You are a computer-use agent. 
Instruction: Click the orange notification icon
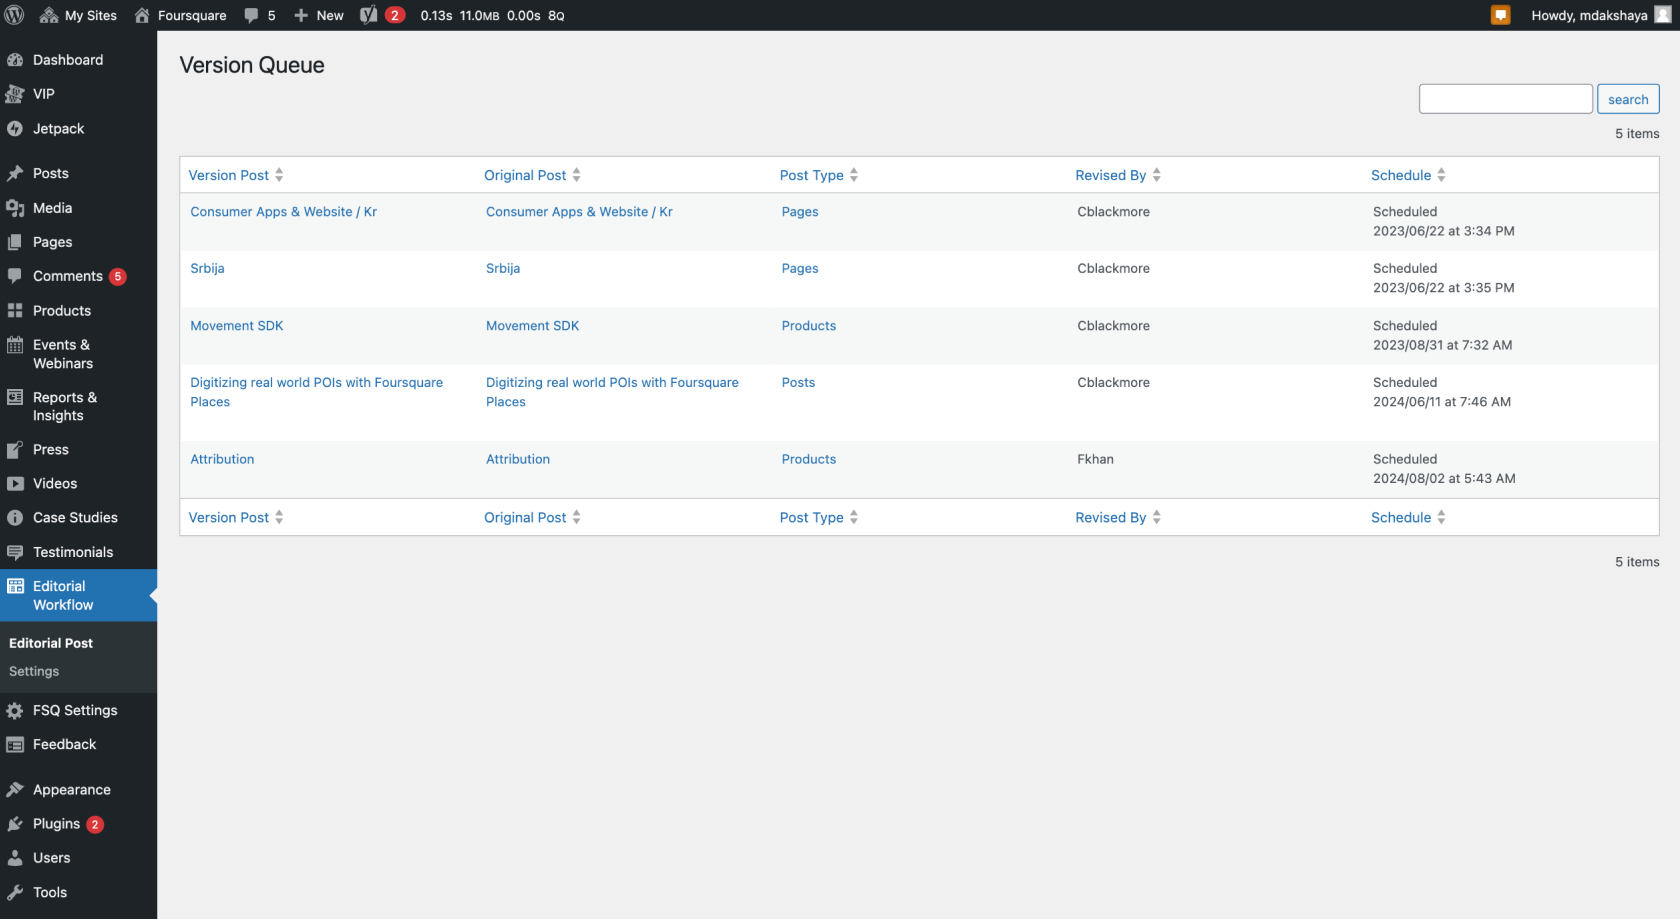[x=1500, y=15]
